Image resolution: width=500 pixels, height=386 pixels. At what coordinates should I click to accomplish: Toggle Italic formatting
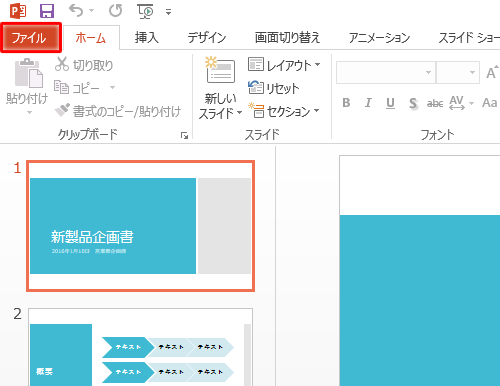coord(368,103)
